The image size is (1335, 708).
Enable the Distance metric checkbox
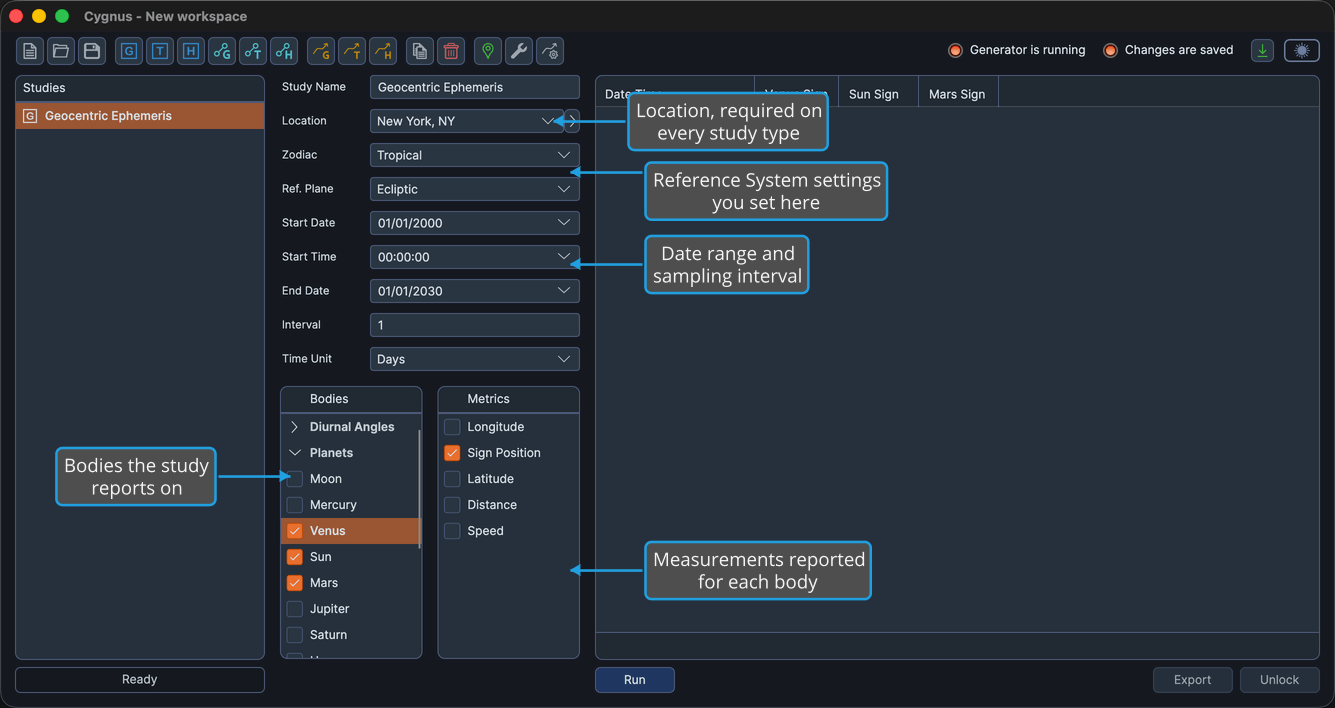click(452, 505)
